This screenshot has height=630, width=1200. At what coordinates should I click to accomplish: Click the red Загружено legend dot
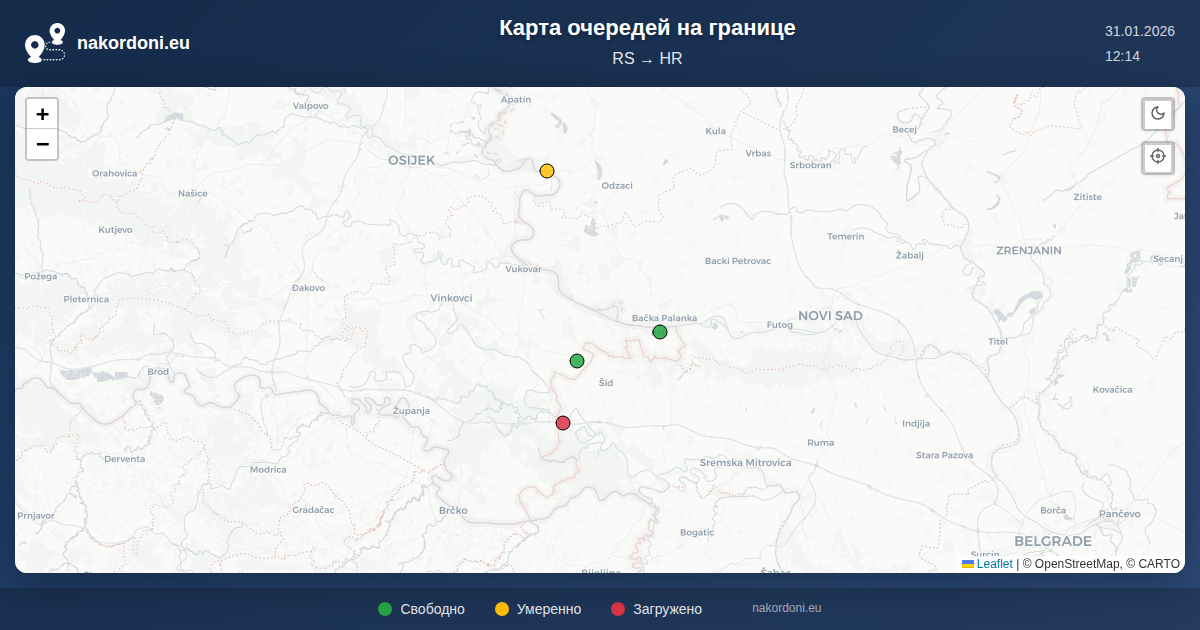(618, 609)
